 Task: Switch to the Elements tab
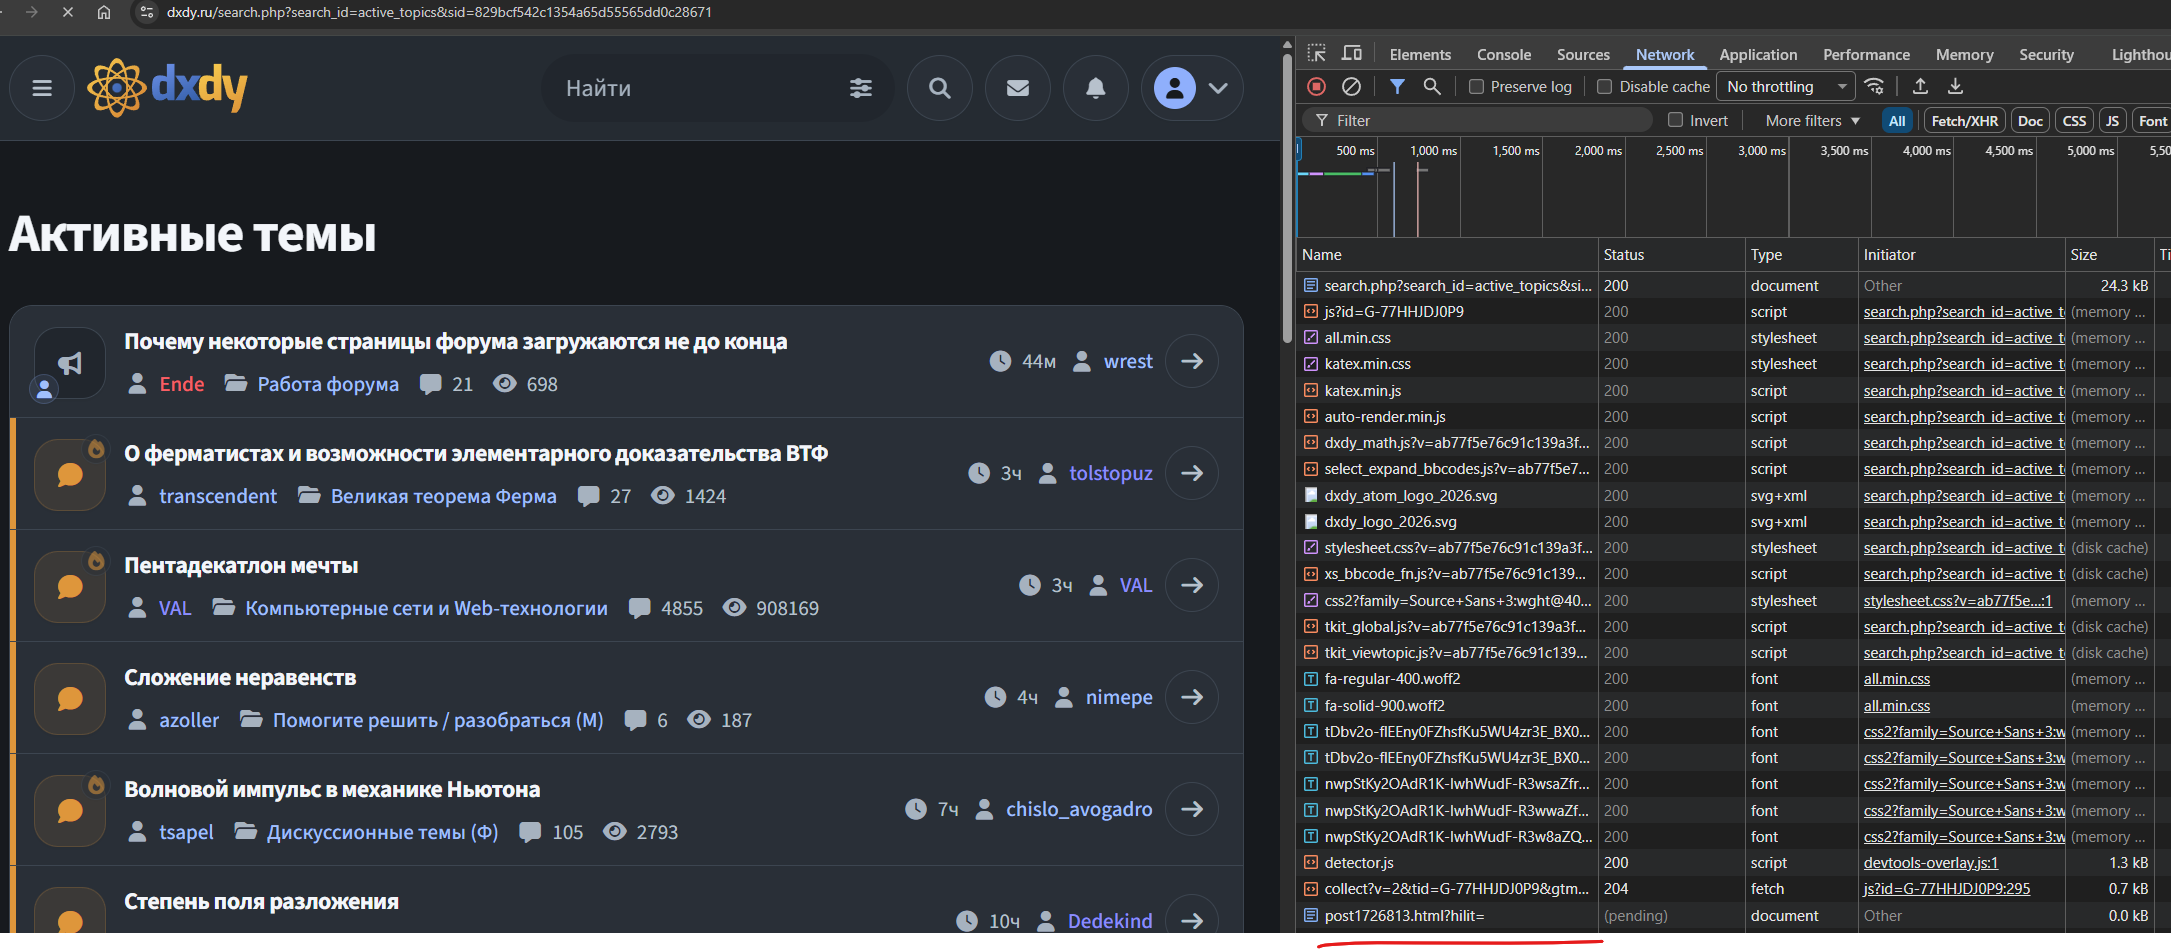1420,55
